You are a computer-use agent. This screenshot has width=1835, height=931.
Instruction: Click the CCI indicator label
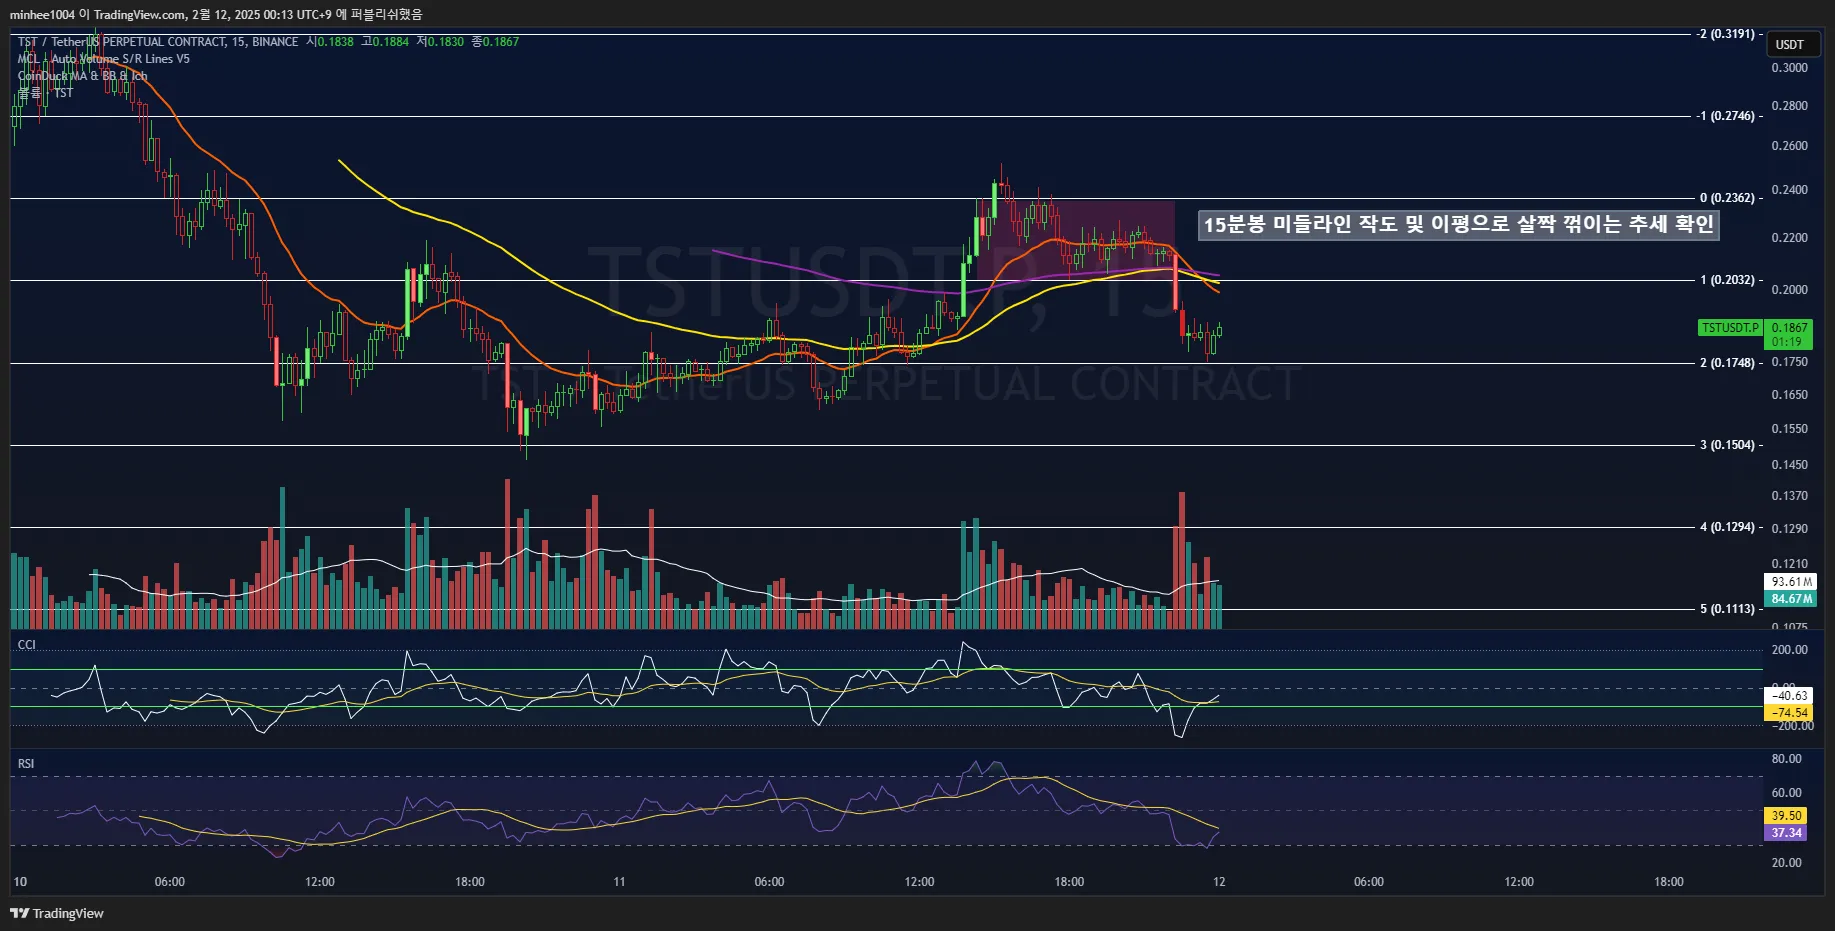click(x=26, y=645)
